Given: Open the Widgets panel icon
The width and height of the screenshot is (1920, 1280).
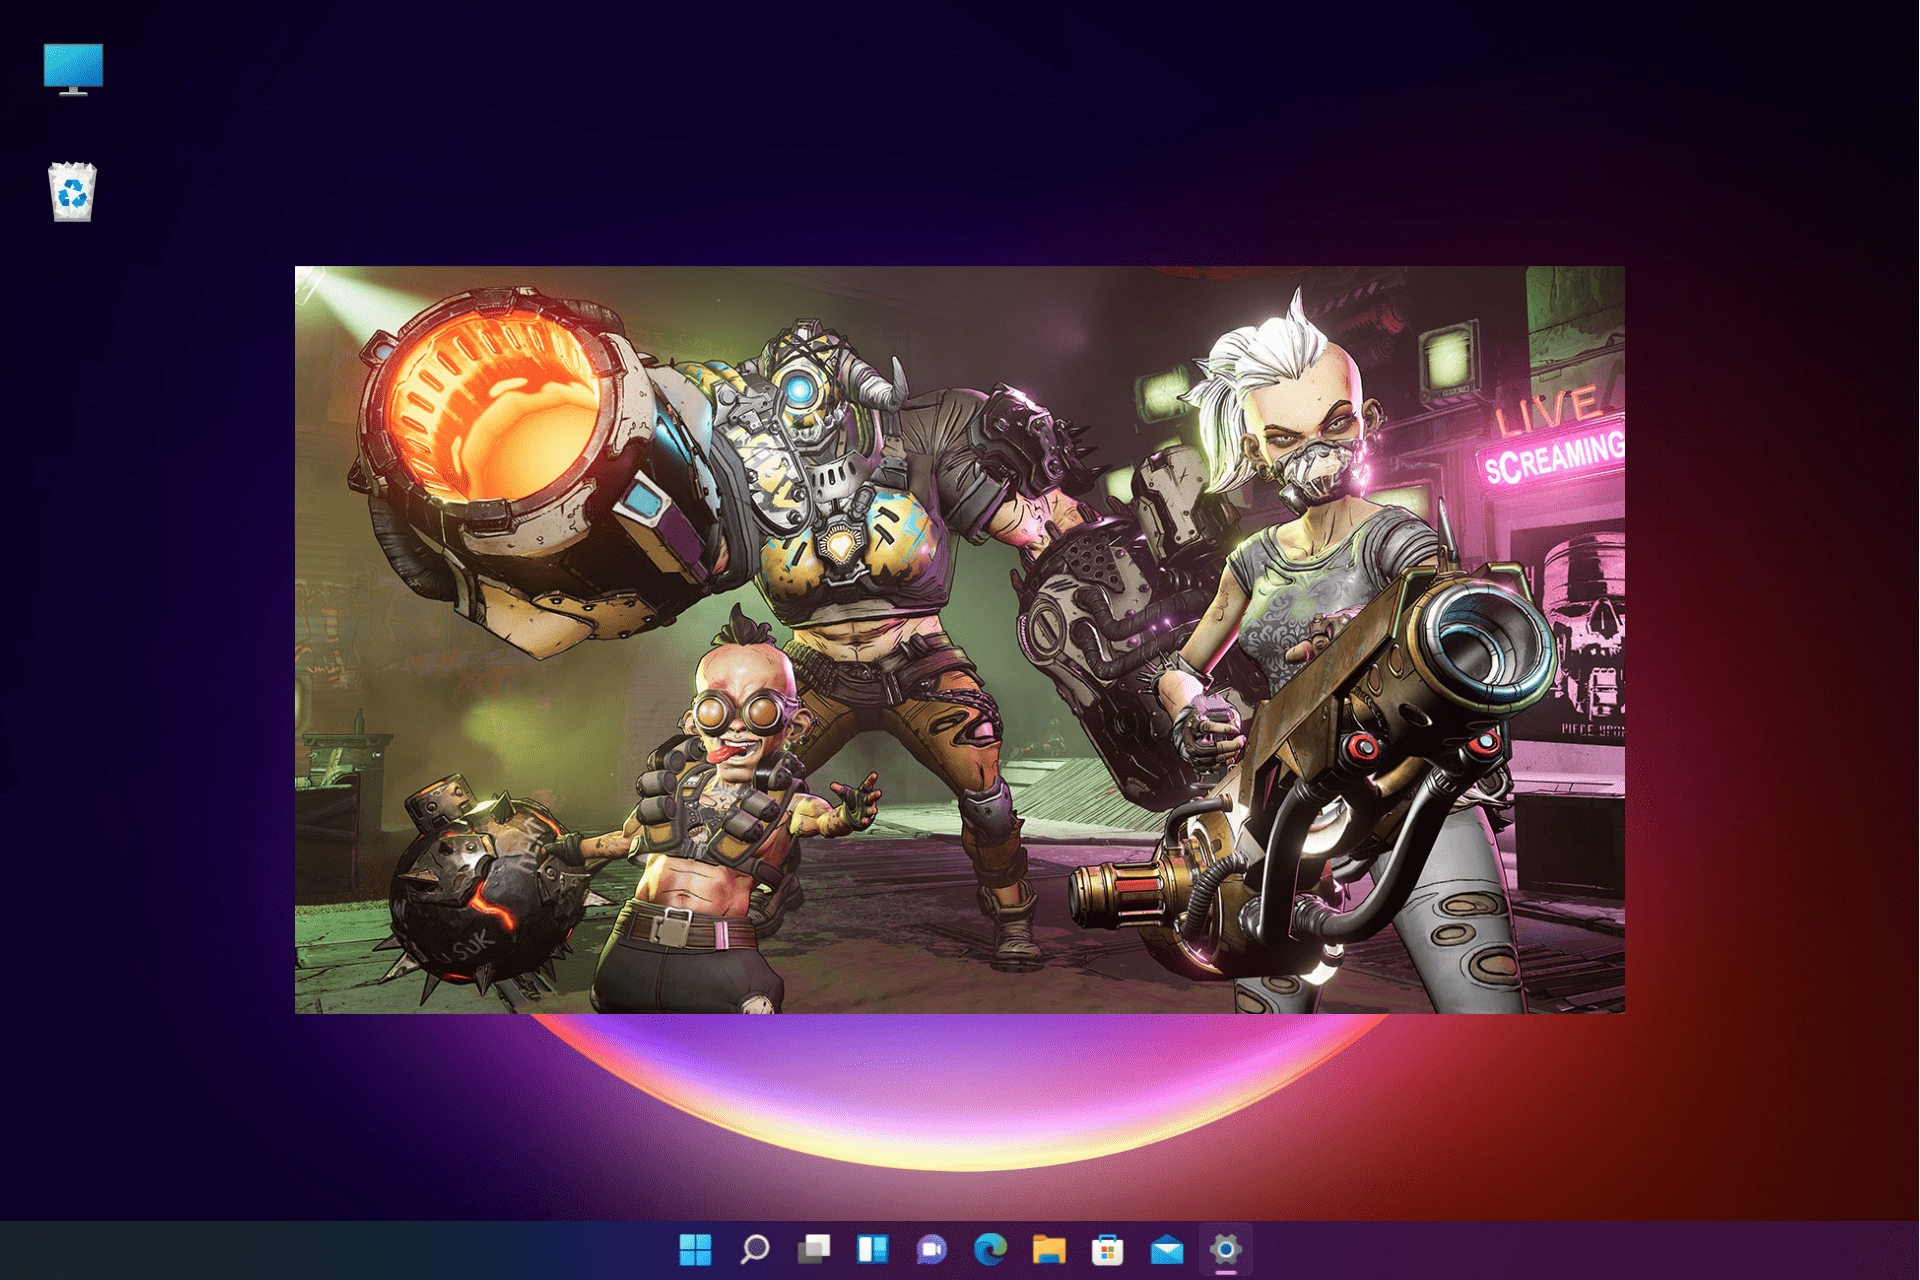Looking at the screenshot, I should pyautogui.click(x=872, y=1249).
